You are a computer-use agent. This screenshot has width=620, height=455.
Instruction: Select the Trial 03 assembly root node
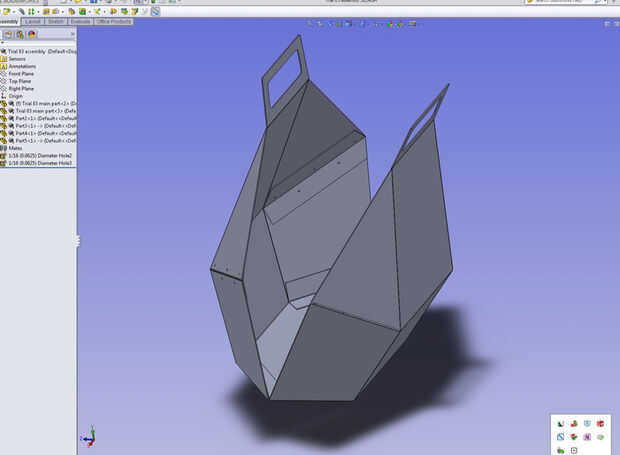click(38, 51)
